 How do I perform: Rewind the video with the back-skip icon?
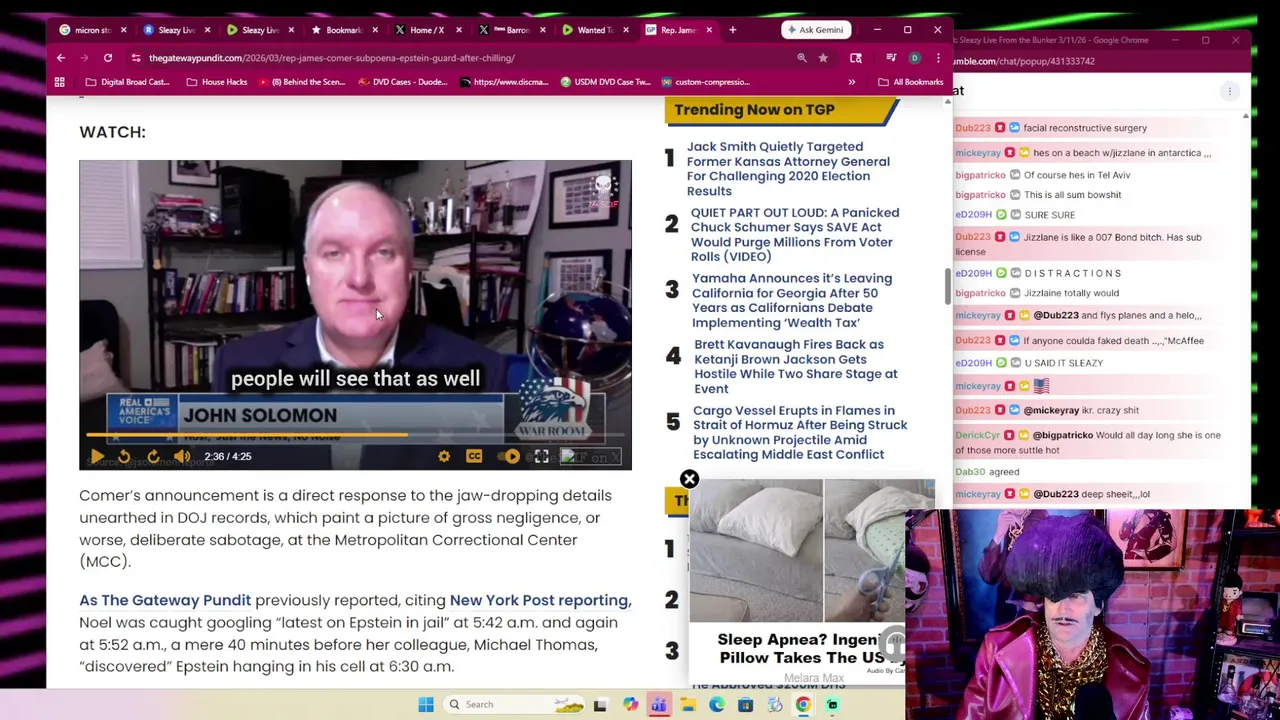click(x=124, y=456)
